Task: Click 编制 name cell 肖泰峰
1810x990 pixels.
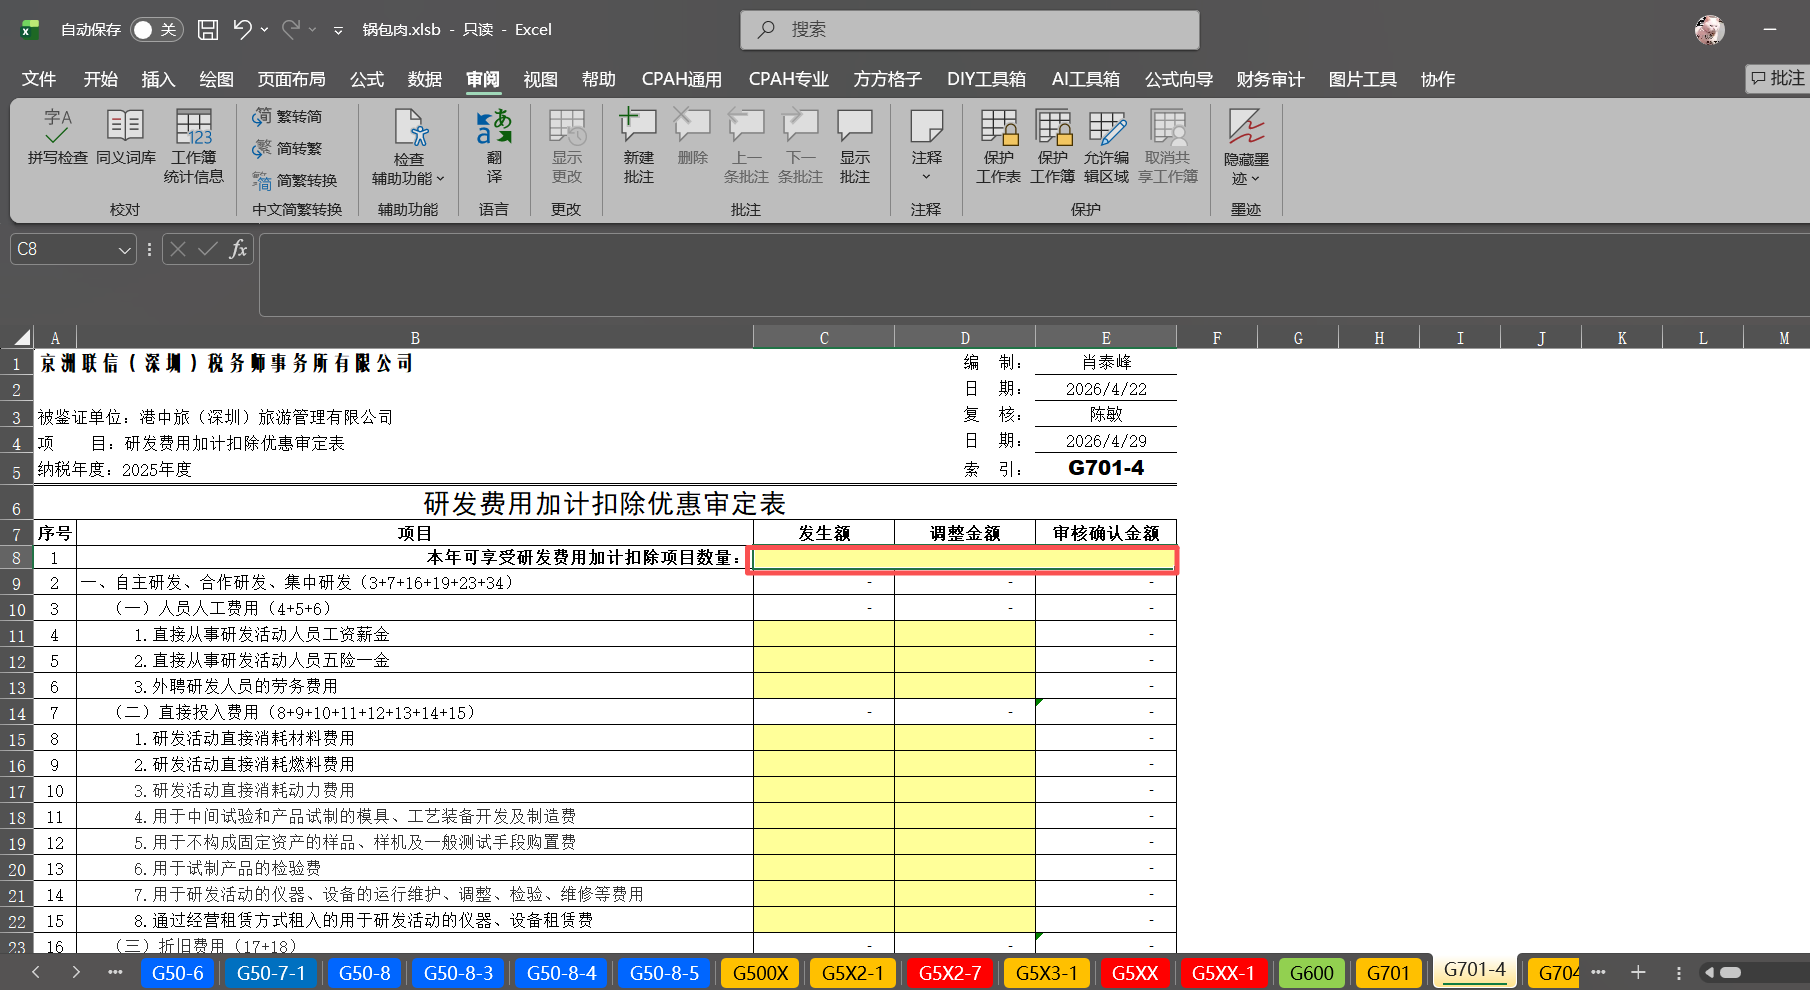Action: click(1106, 362)
